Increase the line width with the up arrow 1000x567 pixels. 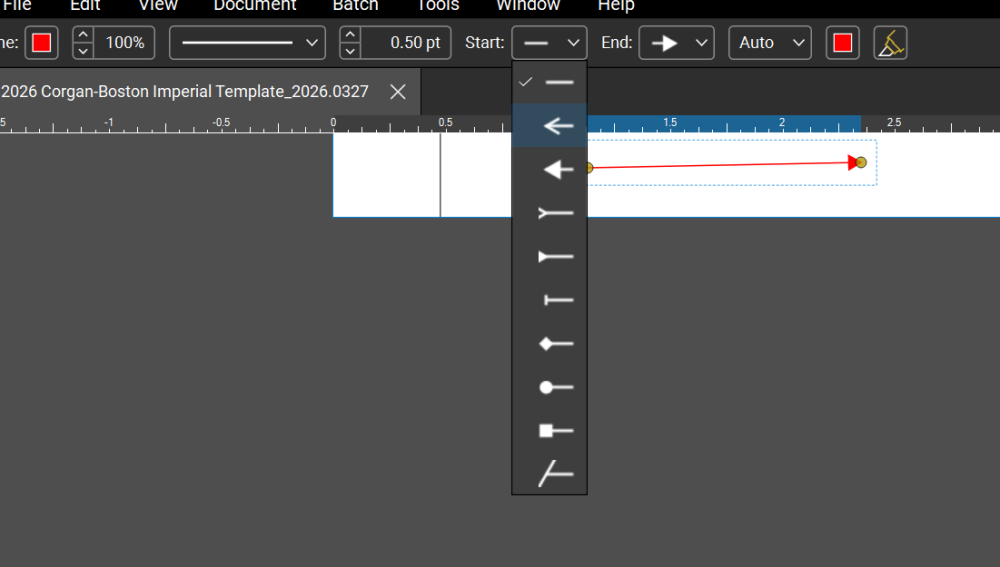pos(350,34)
